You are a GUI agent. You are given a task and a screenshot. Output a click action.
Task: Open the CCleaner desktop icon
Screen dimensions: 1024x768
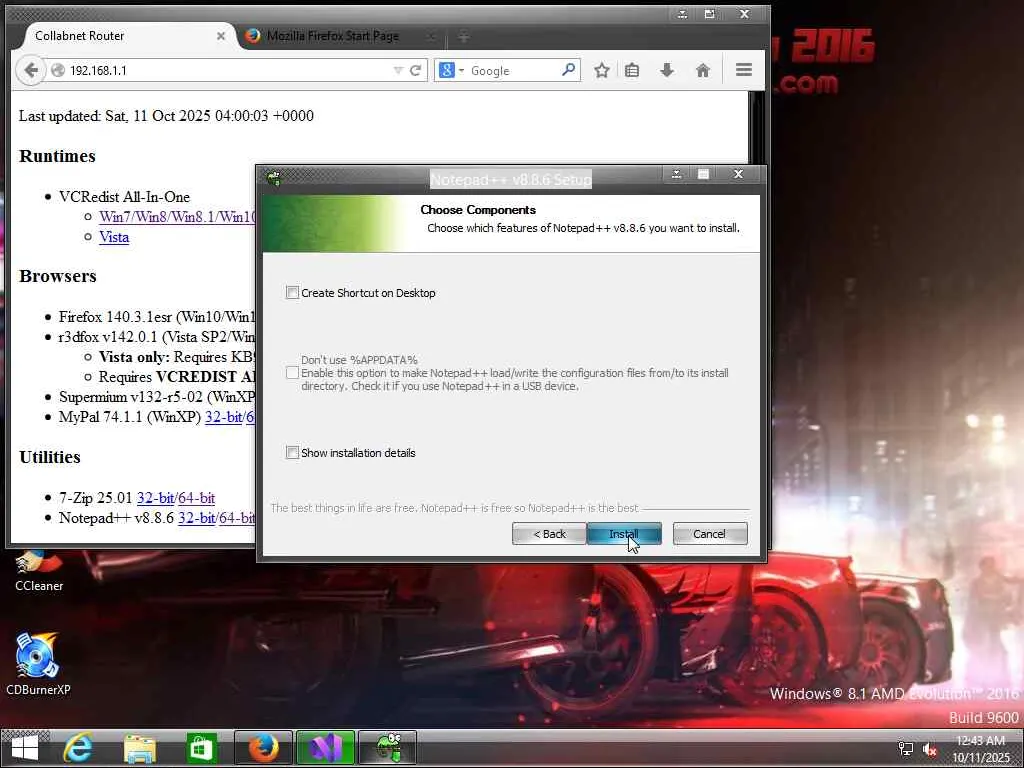(x=39, y=569)
